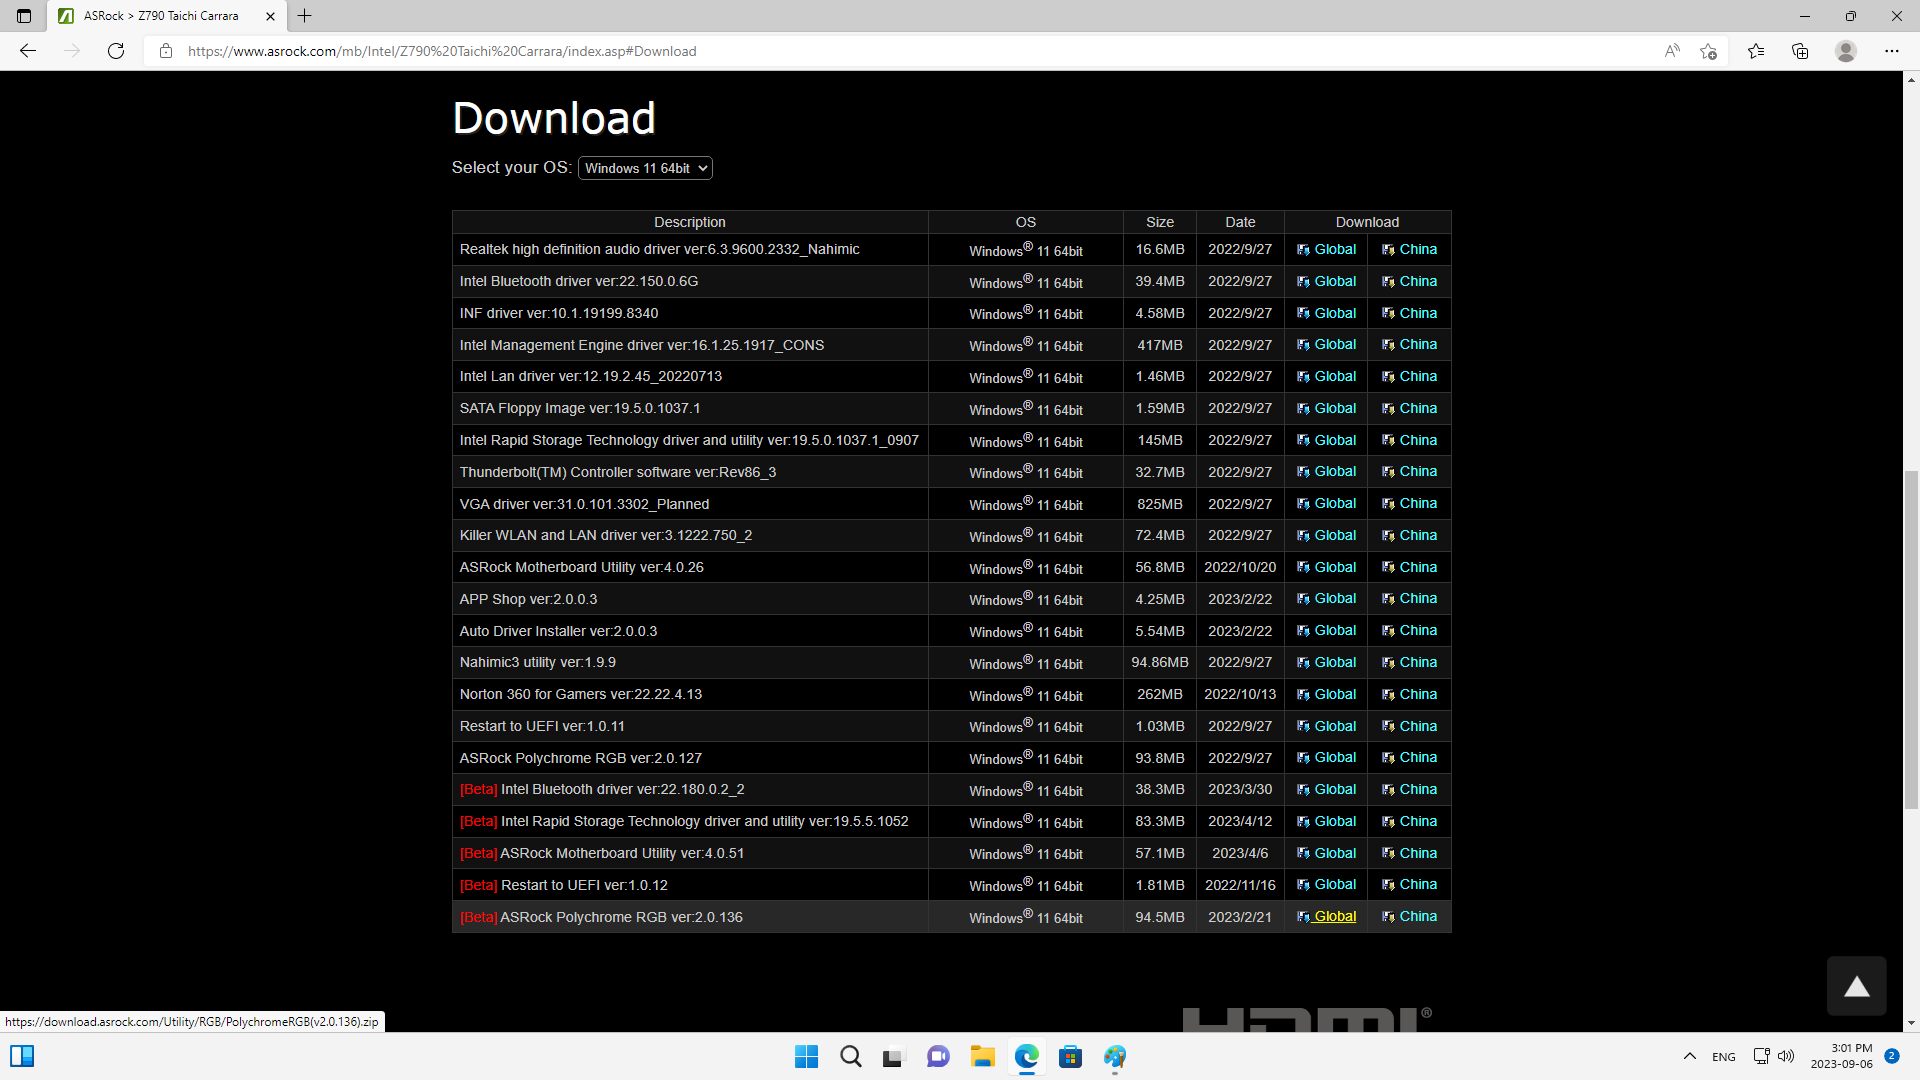Click Windows Start button on taskbar

(806, 1056)
